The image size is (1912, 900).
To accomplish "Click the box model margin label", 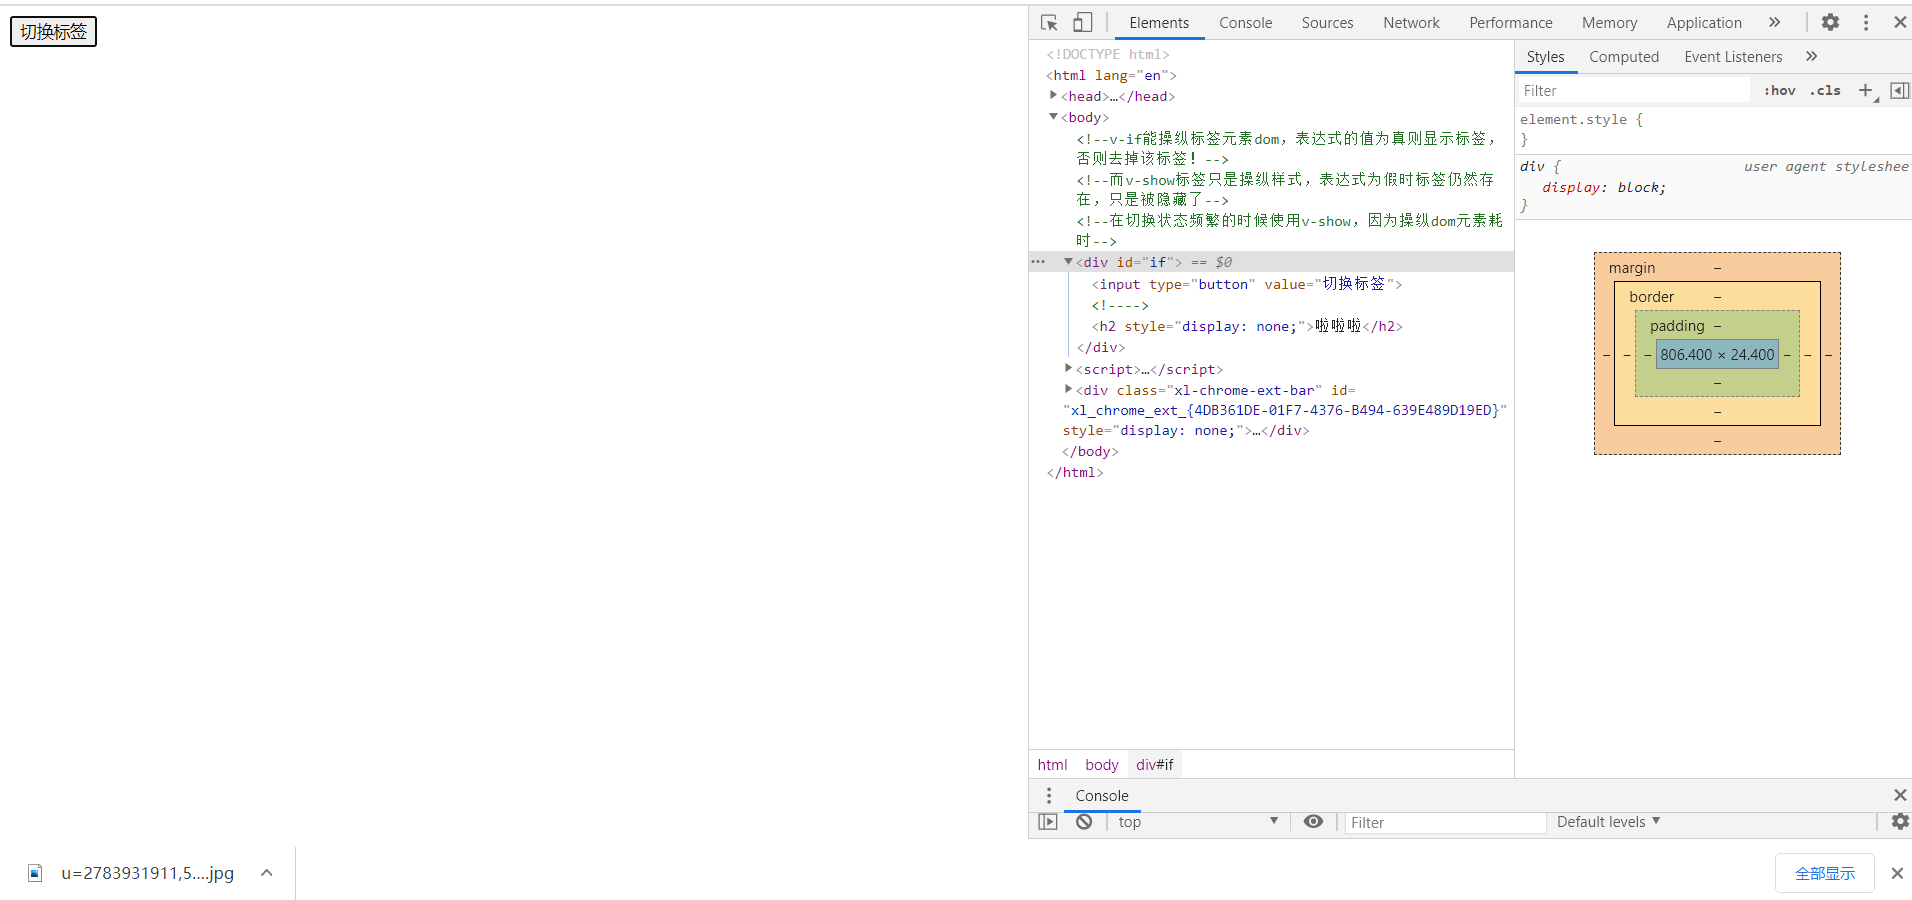I will point(1631,267).
